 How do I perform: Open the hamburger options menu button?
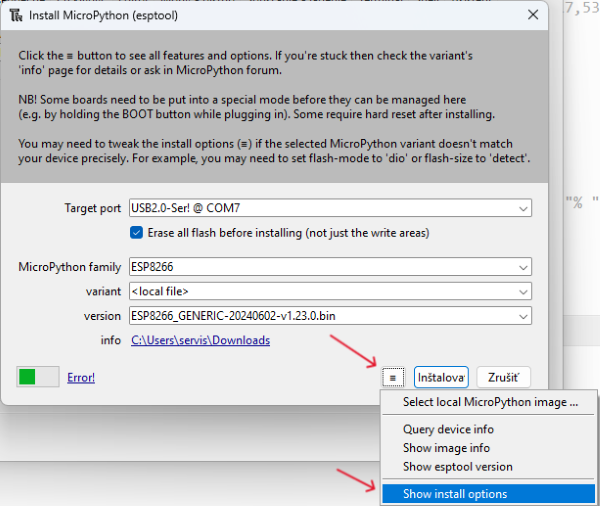tap(393, 377)
